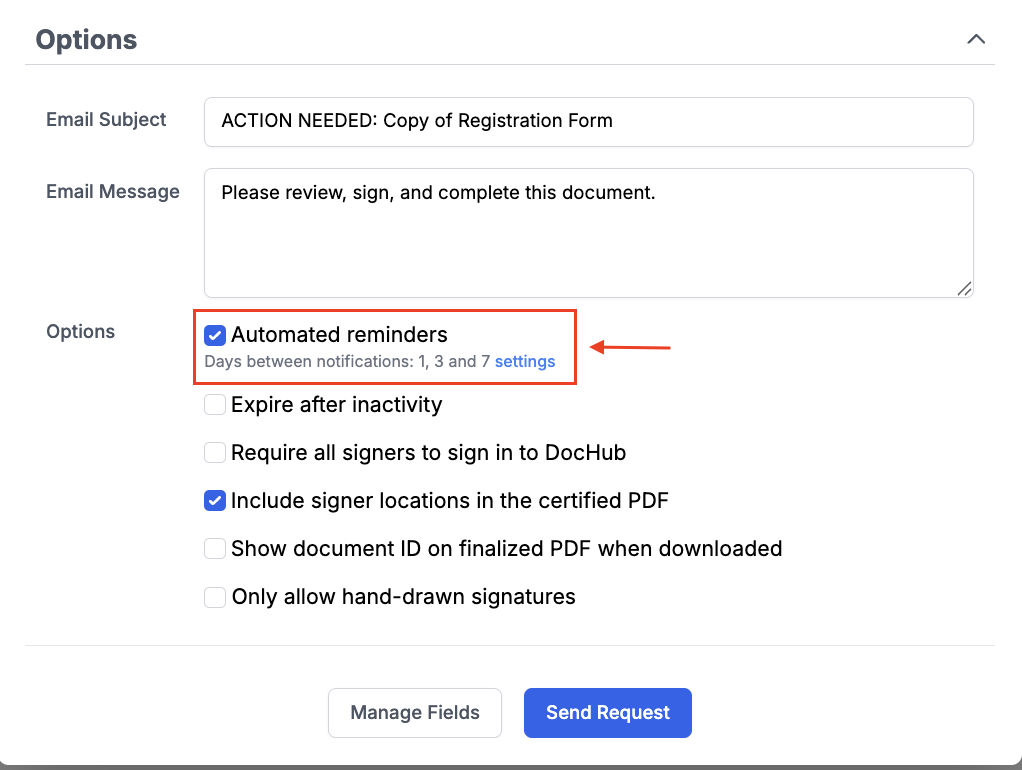The width and height of the screenshot is (1022, 770).
Task: Click the red arrow pointing at reminders
Action: (x=630, y=348)
